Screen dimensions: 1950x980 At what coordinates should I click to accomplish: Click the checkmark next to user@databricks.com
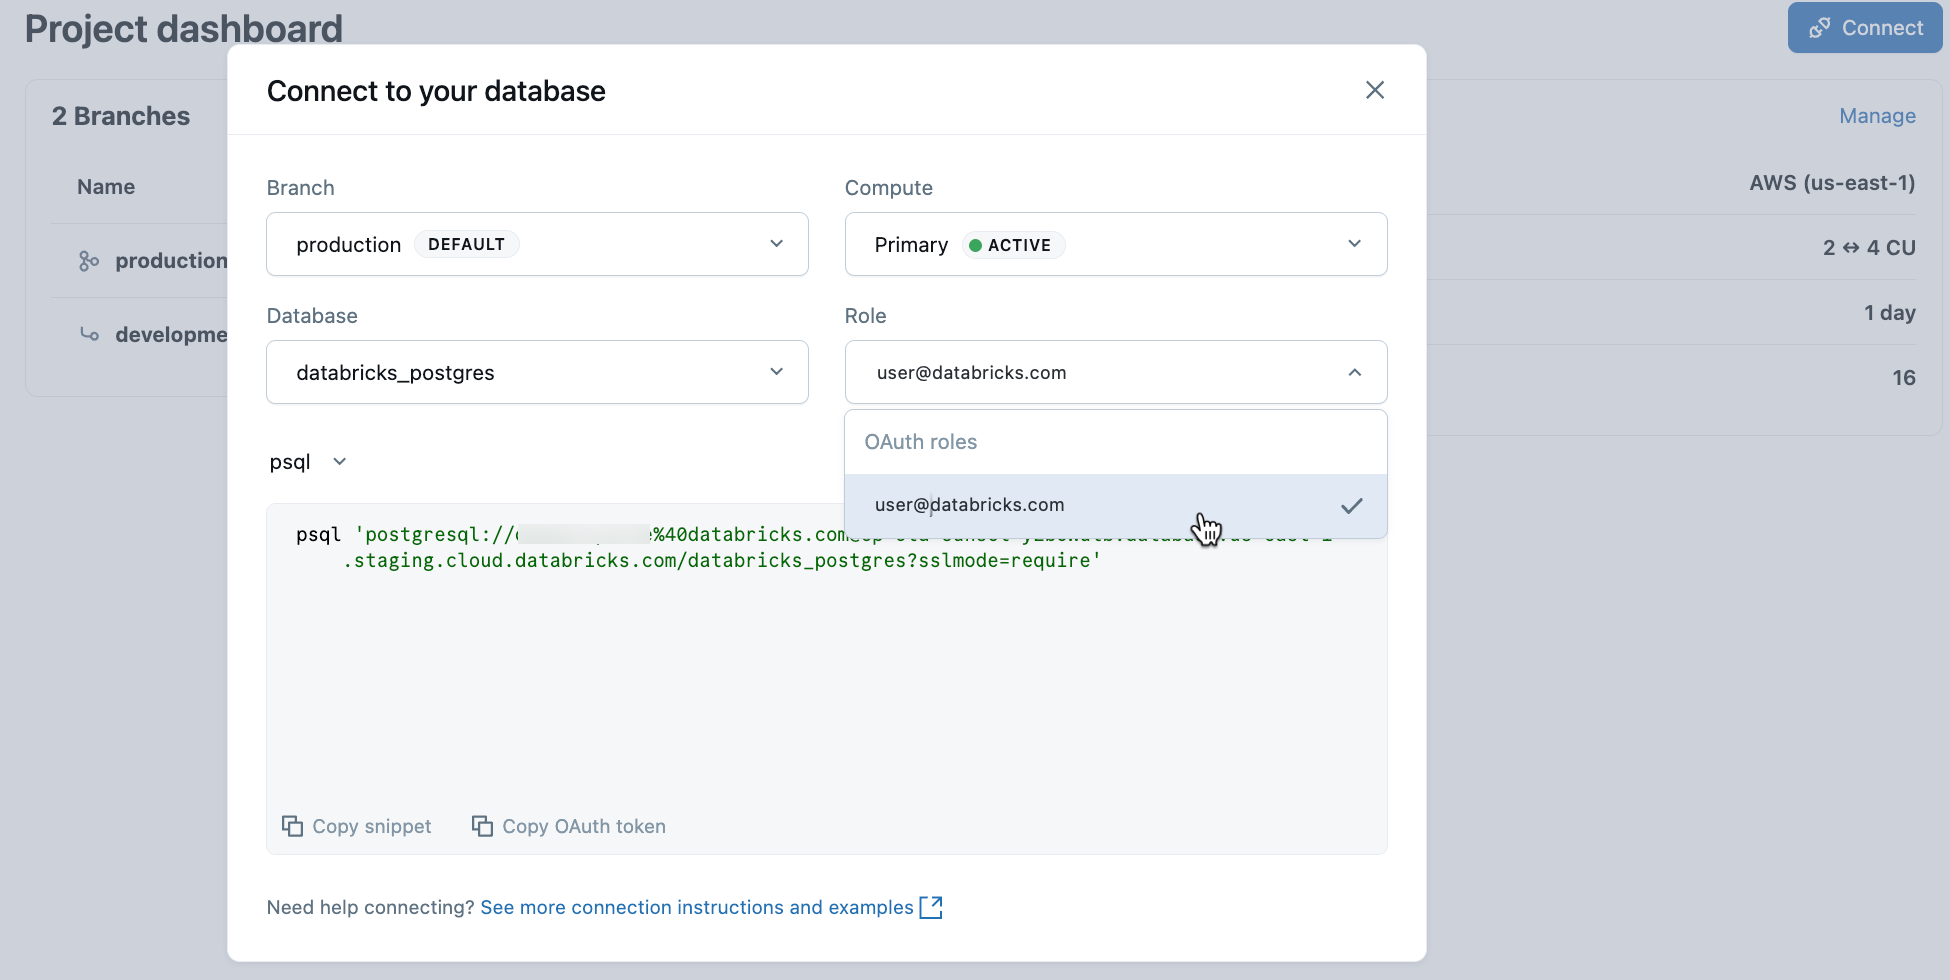pos(1352,506)
